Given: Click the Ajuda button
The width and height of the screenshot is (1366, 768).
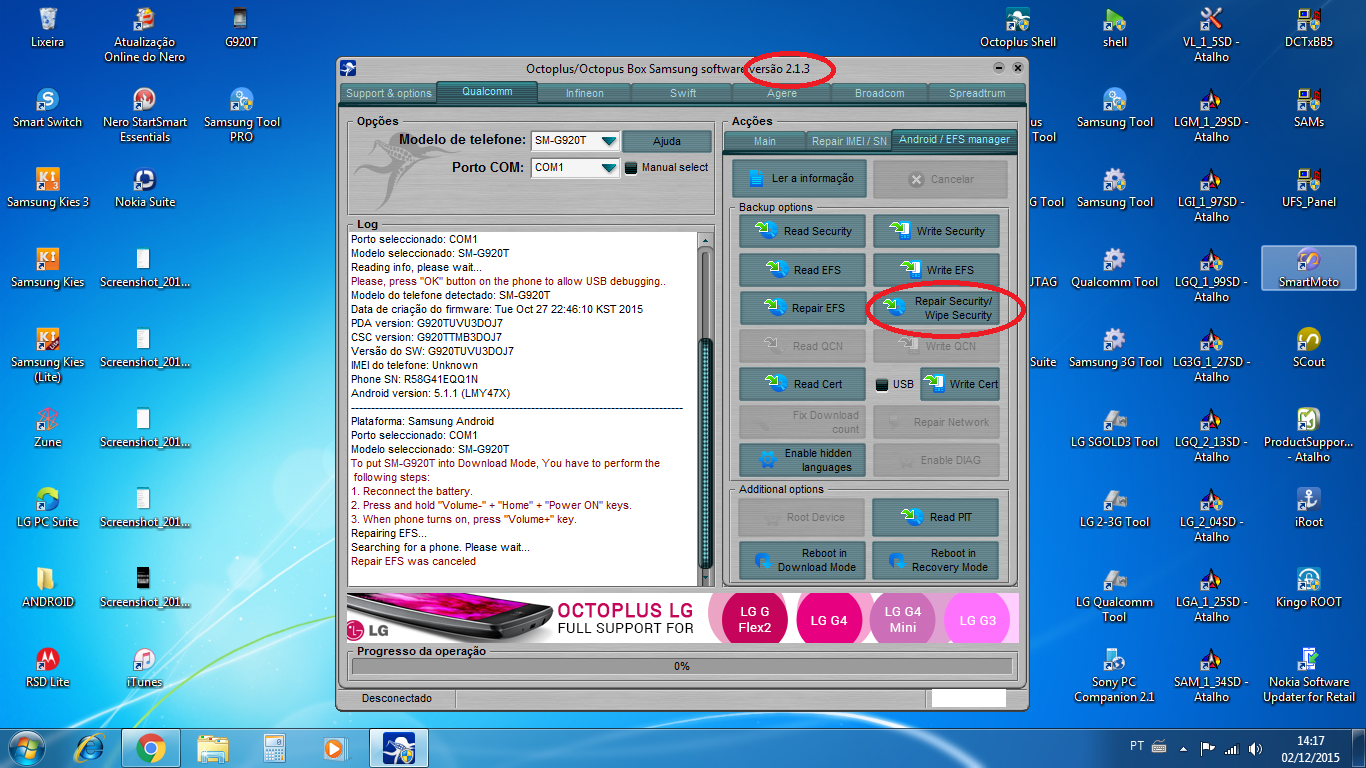Looking at the screenshot, I should pos(667,142).
